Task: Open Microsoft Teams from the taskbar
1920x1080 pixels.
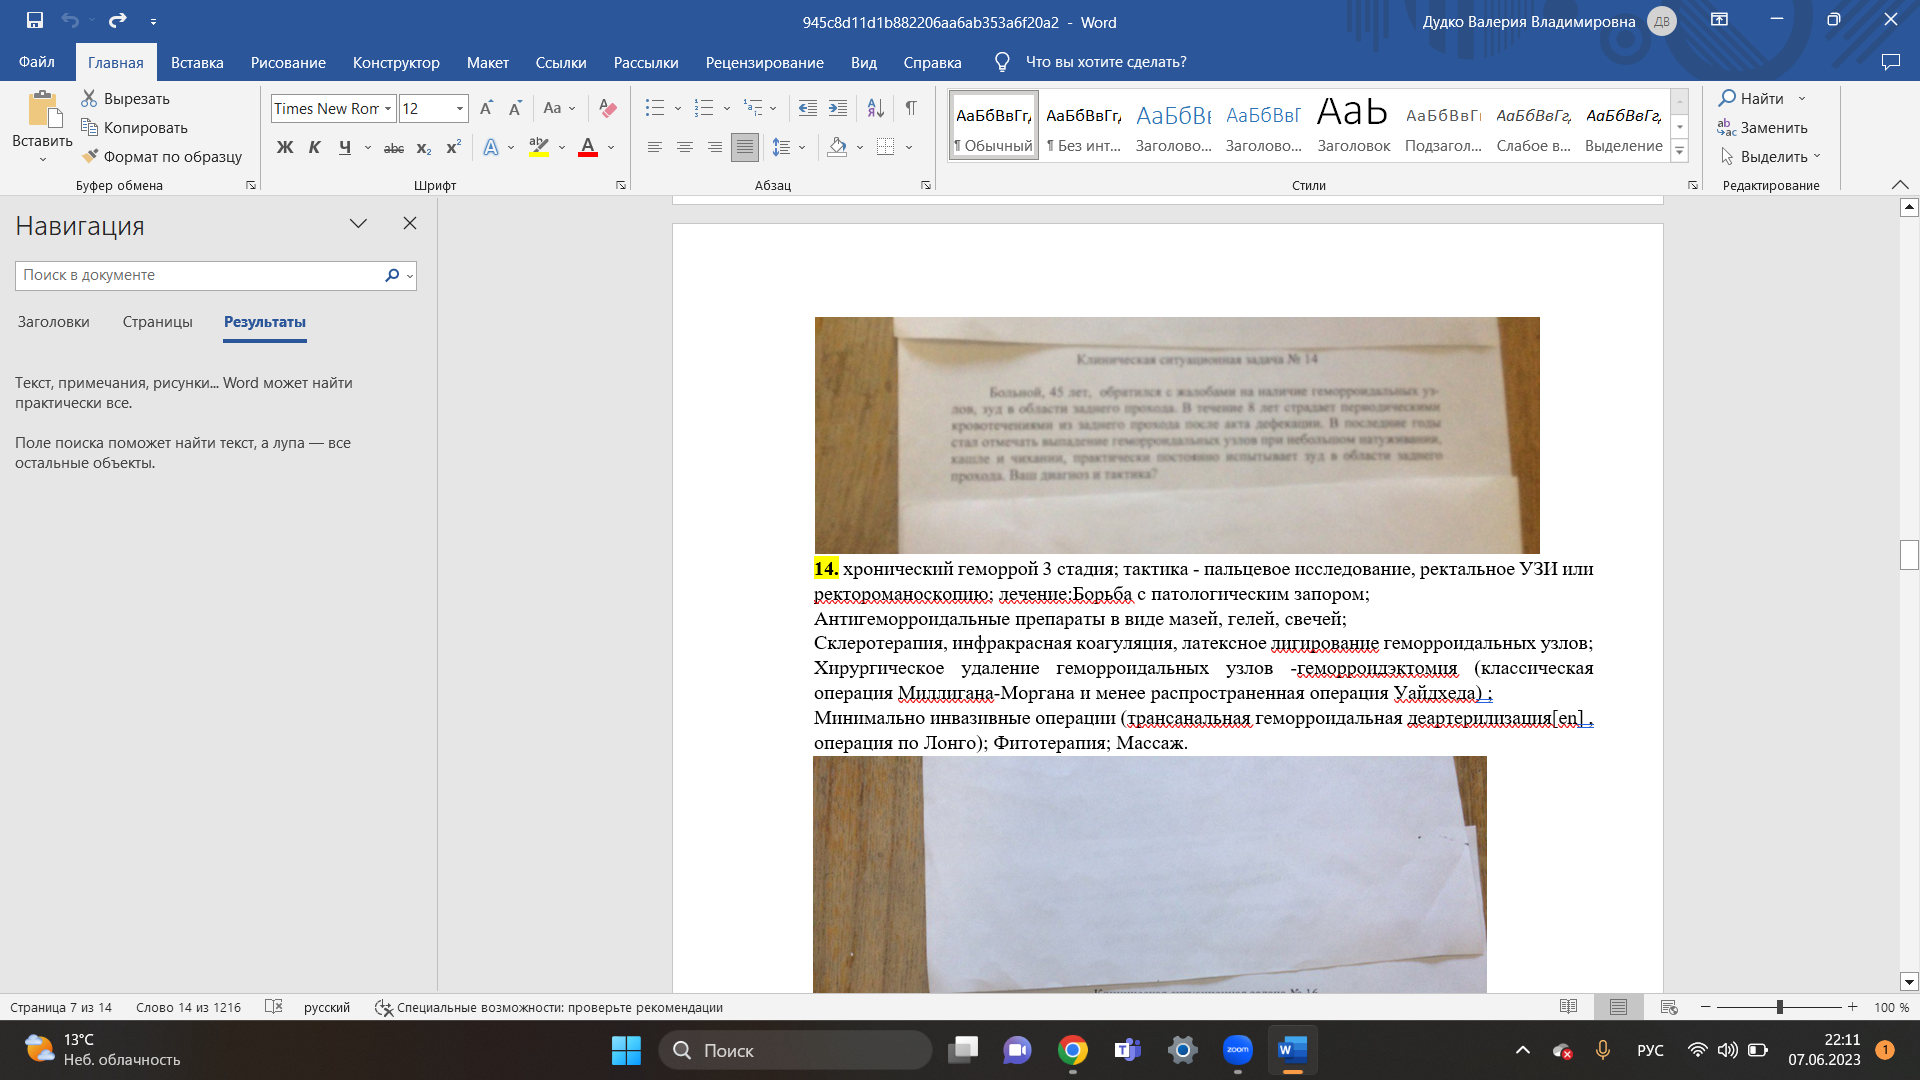Action: pos(1128,1050)
